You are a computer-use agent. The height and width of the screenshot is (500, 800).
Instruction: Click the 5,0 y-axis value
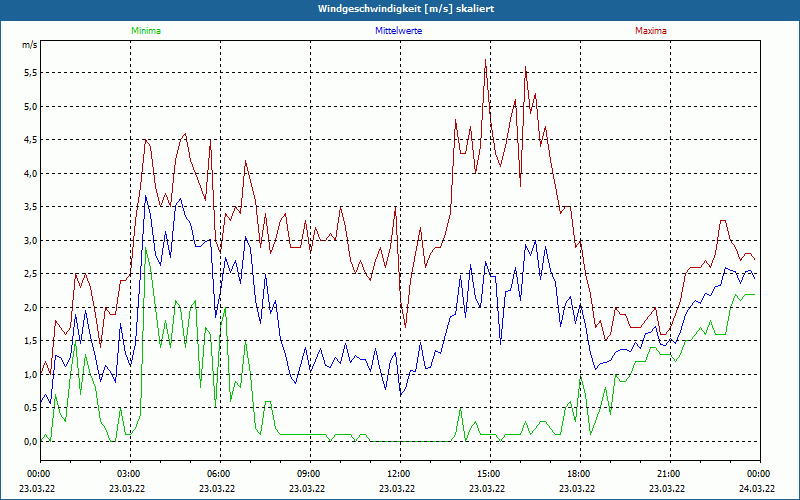coord(31,107)
